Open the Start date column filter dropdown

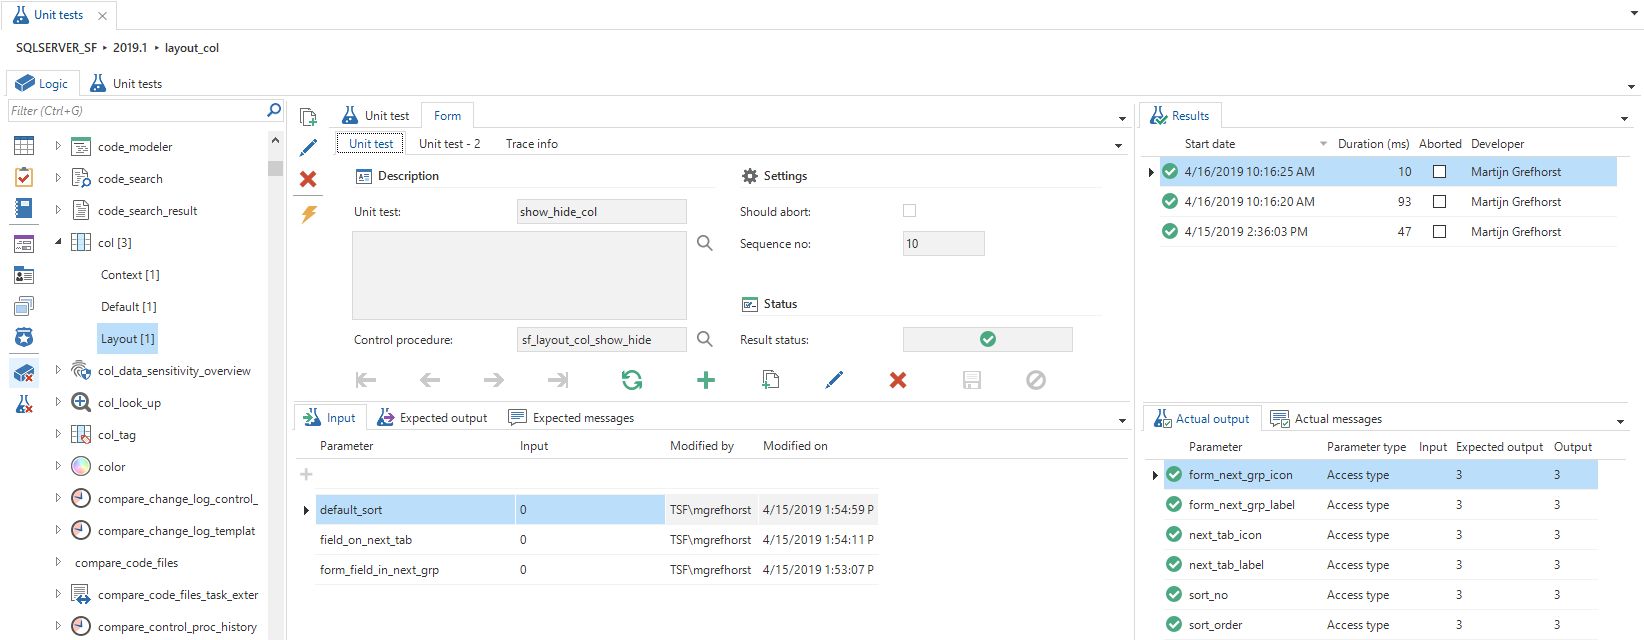pyautogui.click(x=1323, y=144)
